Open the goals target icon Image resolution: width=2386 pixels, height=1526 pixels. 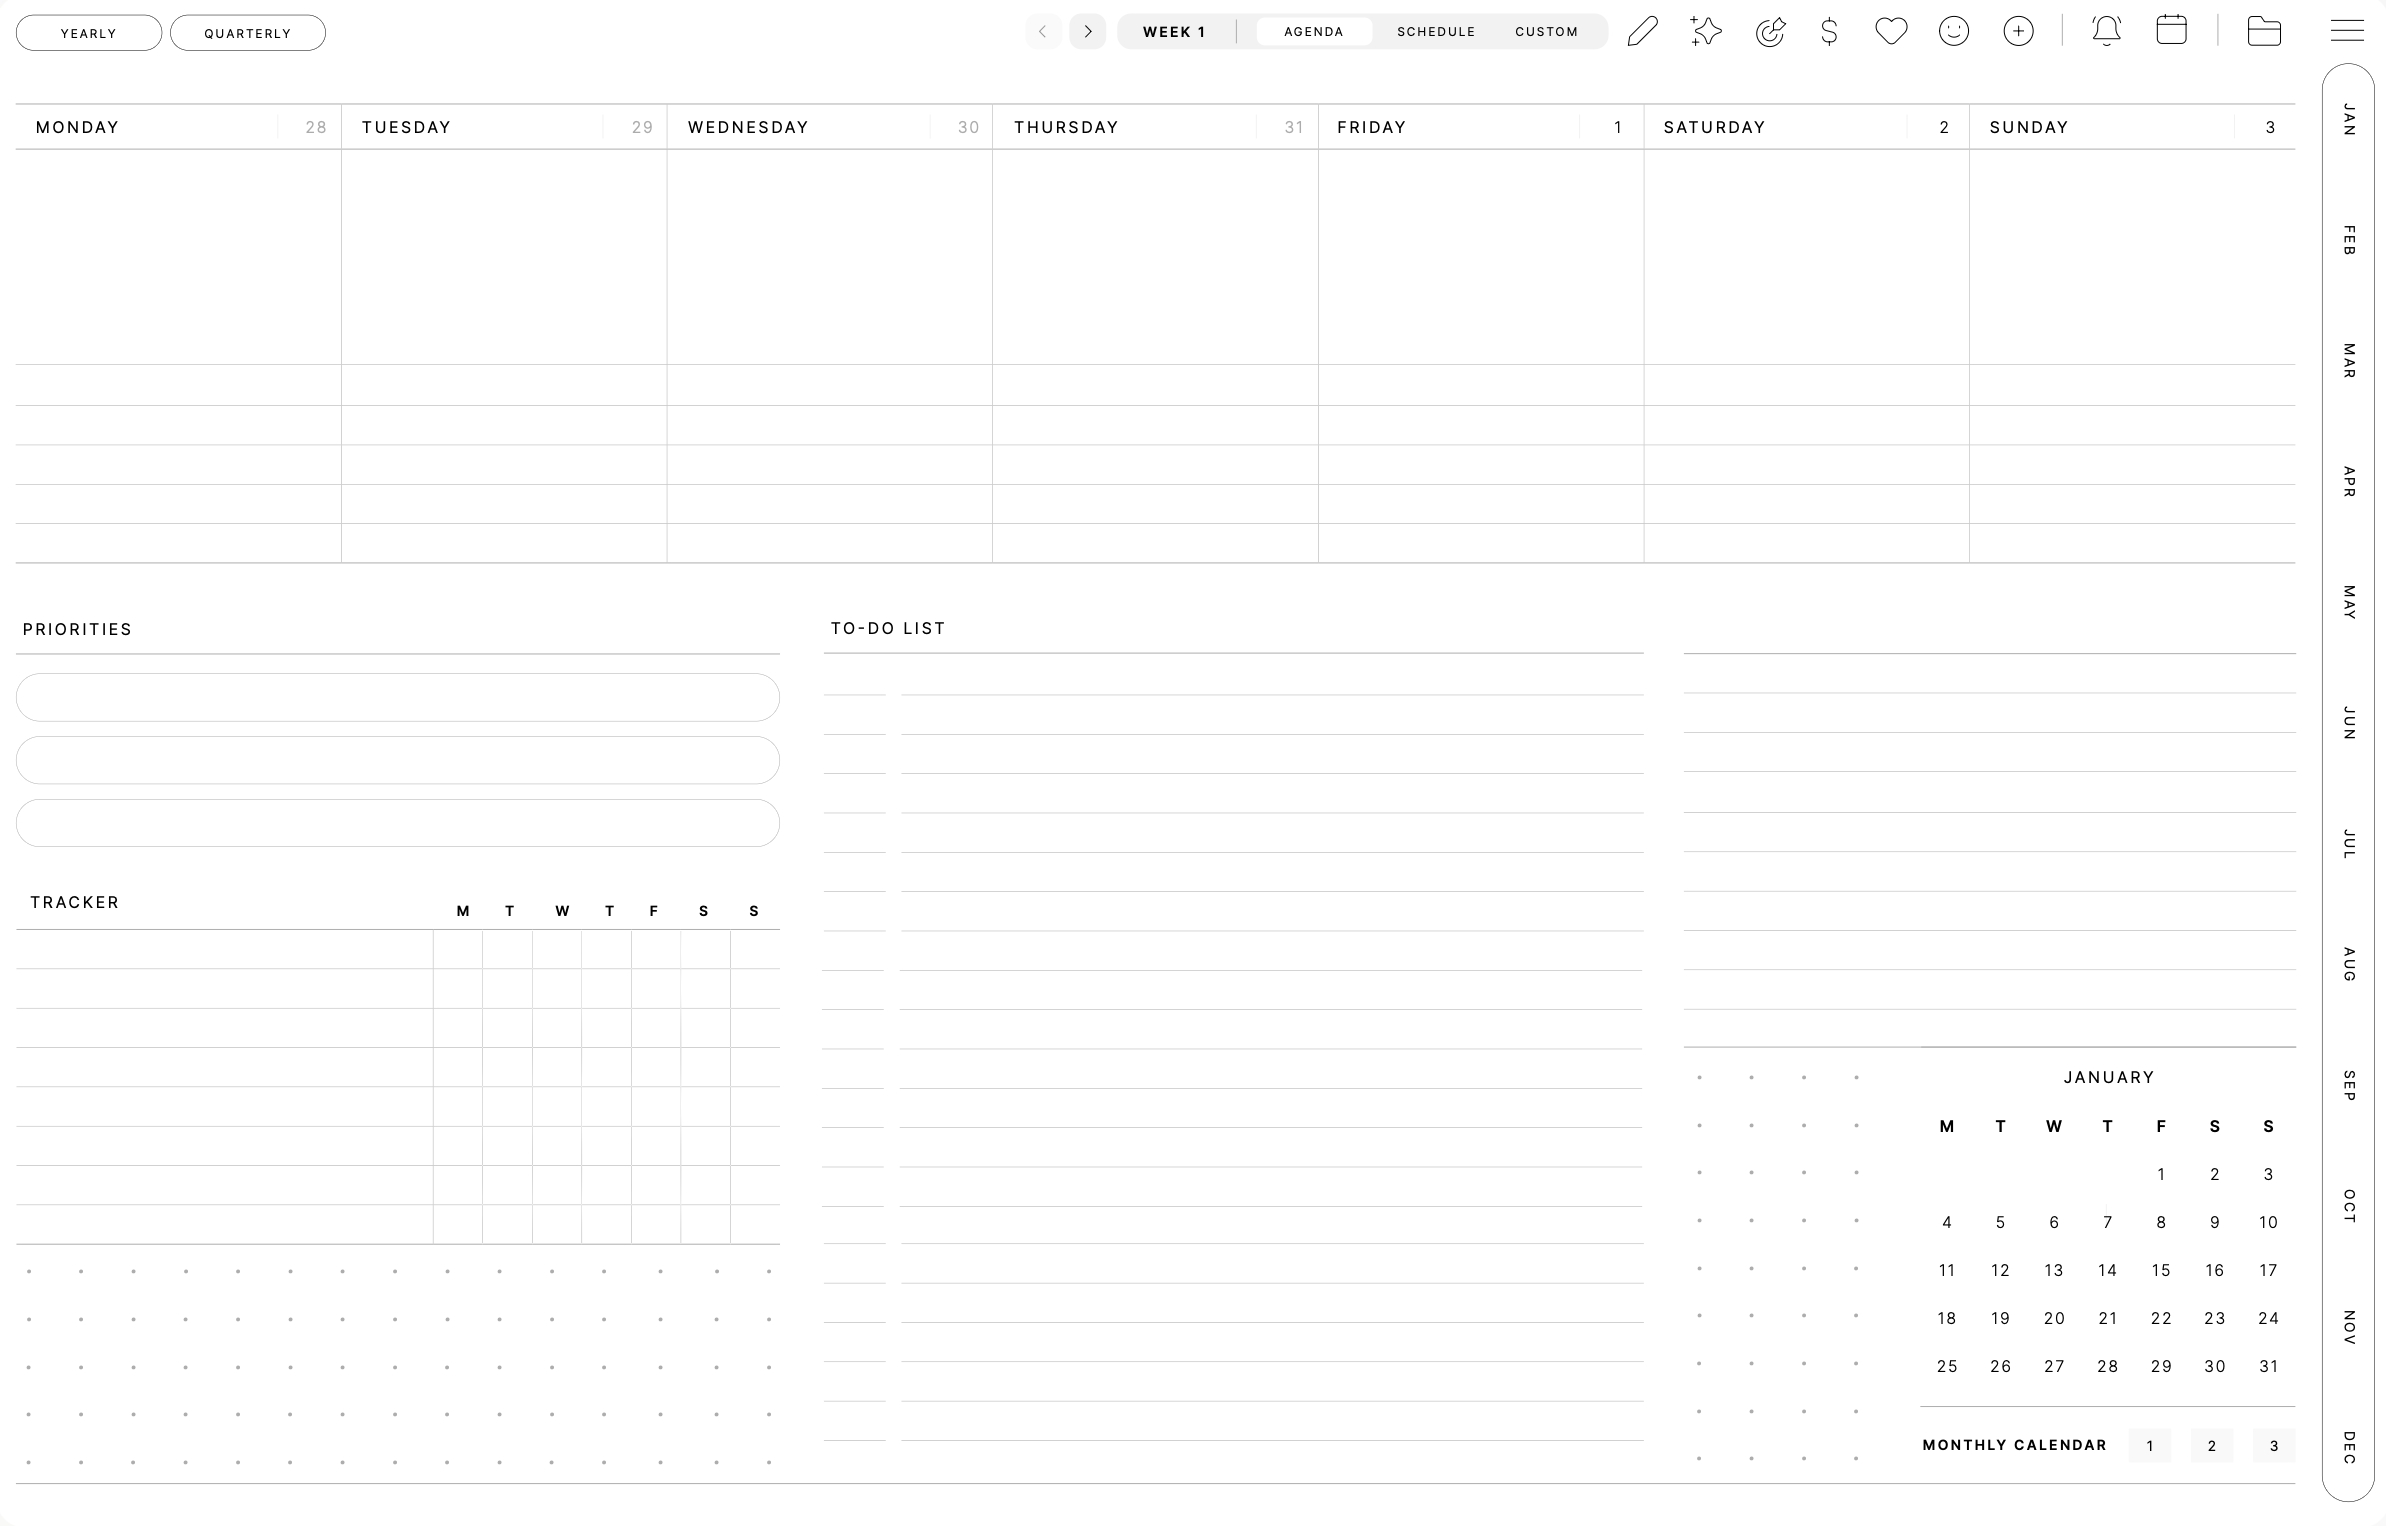[1770, 32]
